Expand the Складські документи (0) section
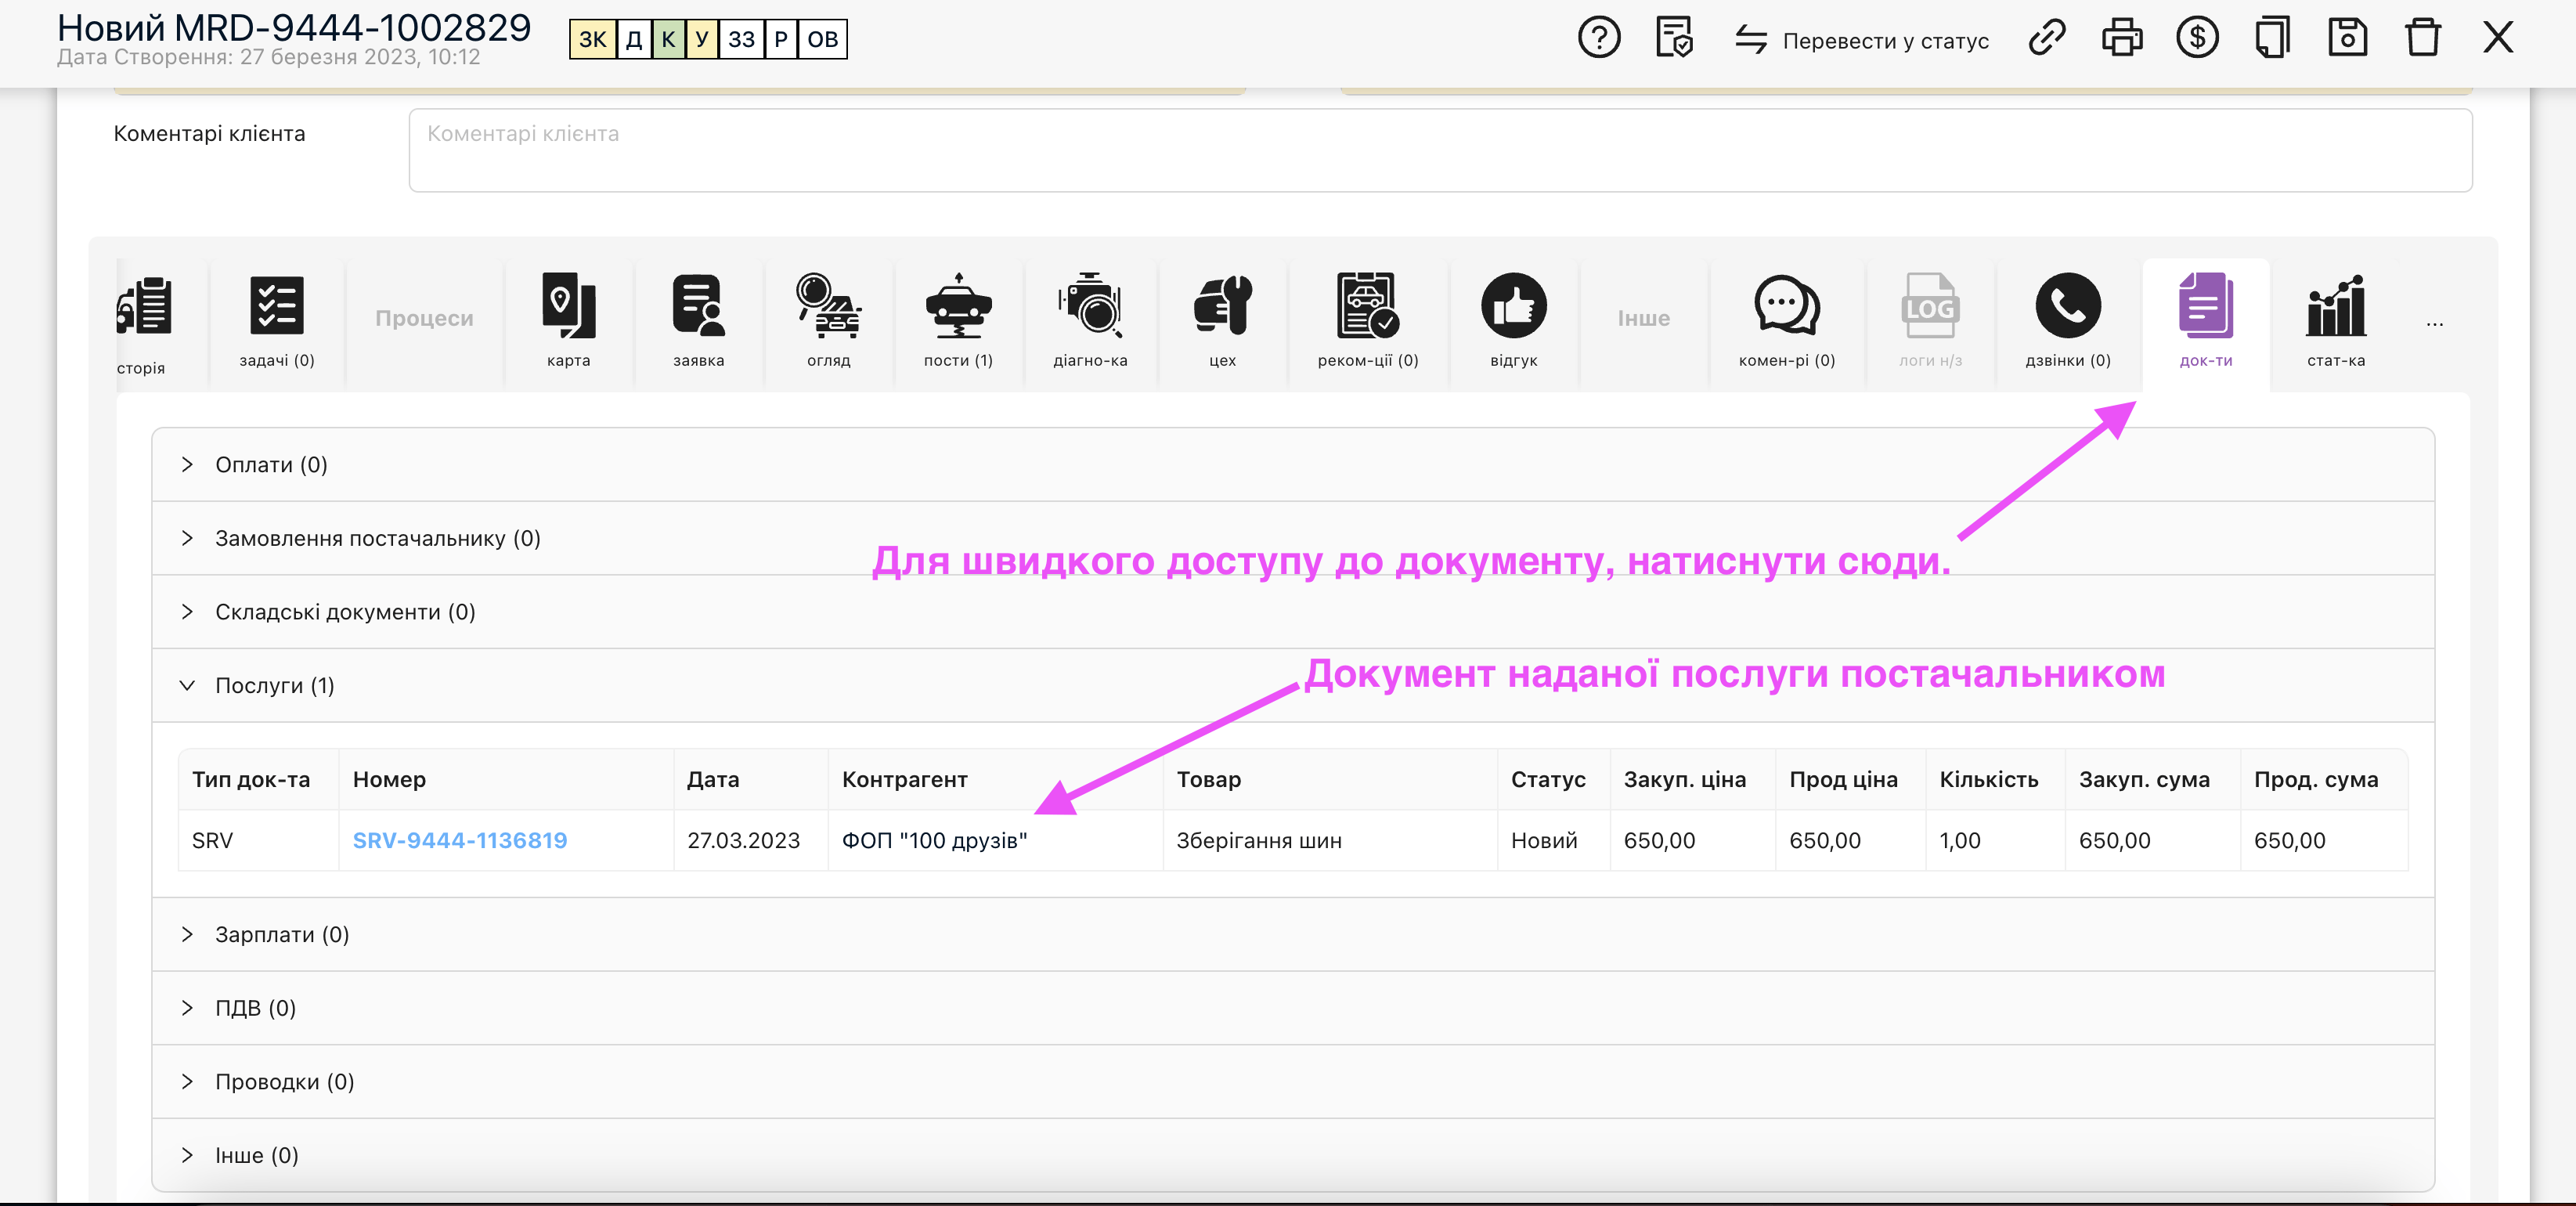The width and height of the screenshot is (2576, 1206). [x=345, y=612]
